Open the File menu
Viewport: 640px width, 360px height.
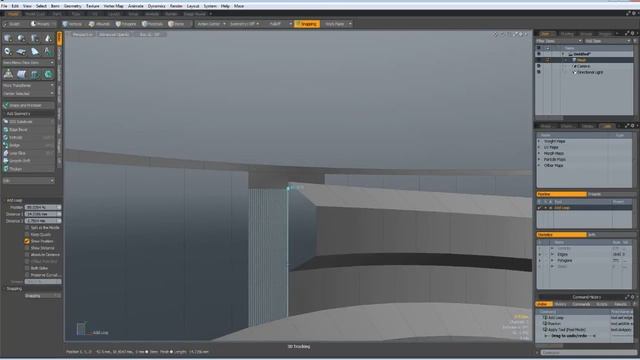click(4, 6)
